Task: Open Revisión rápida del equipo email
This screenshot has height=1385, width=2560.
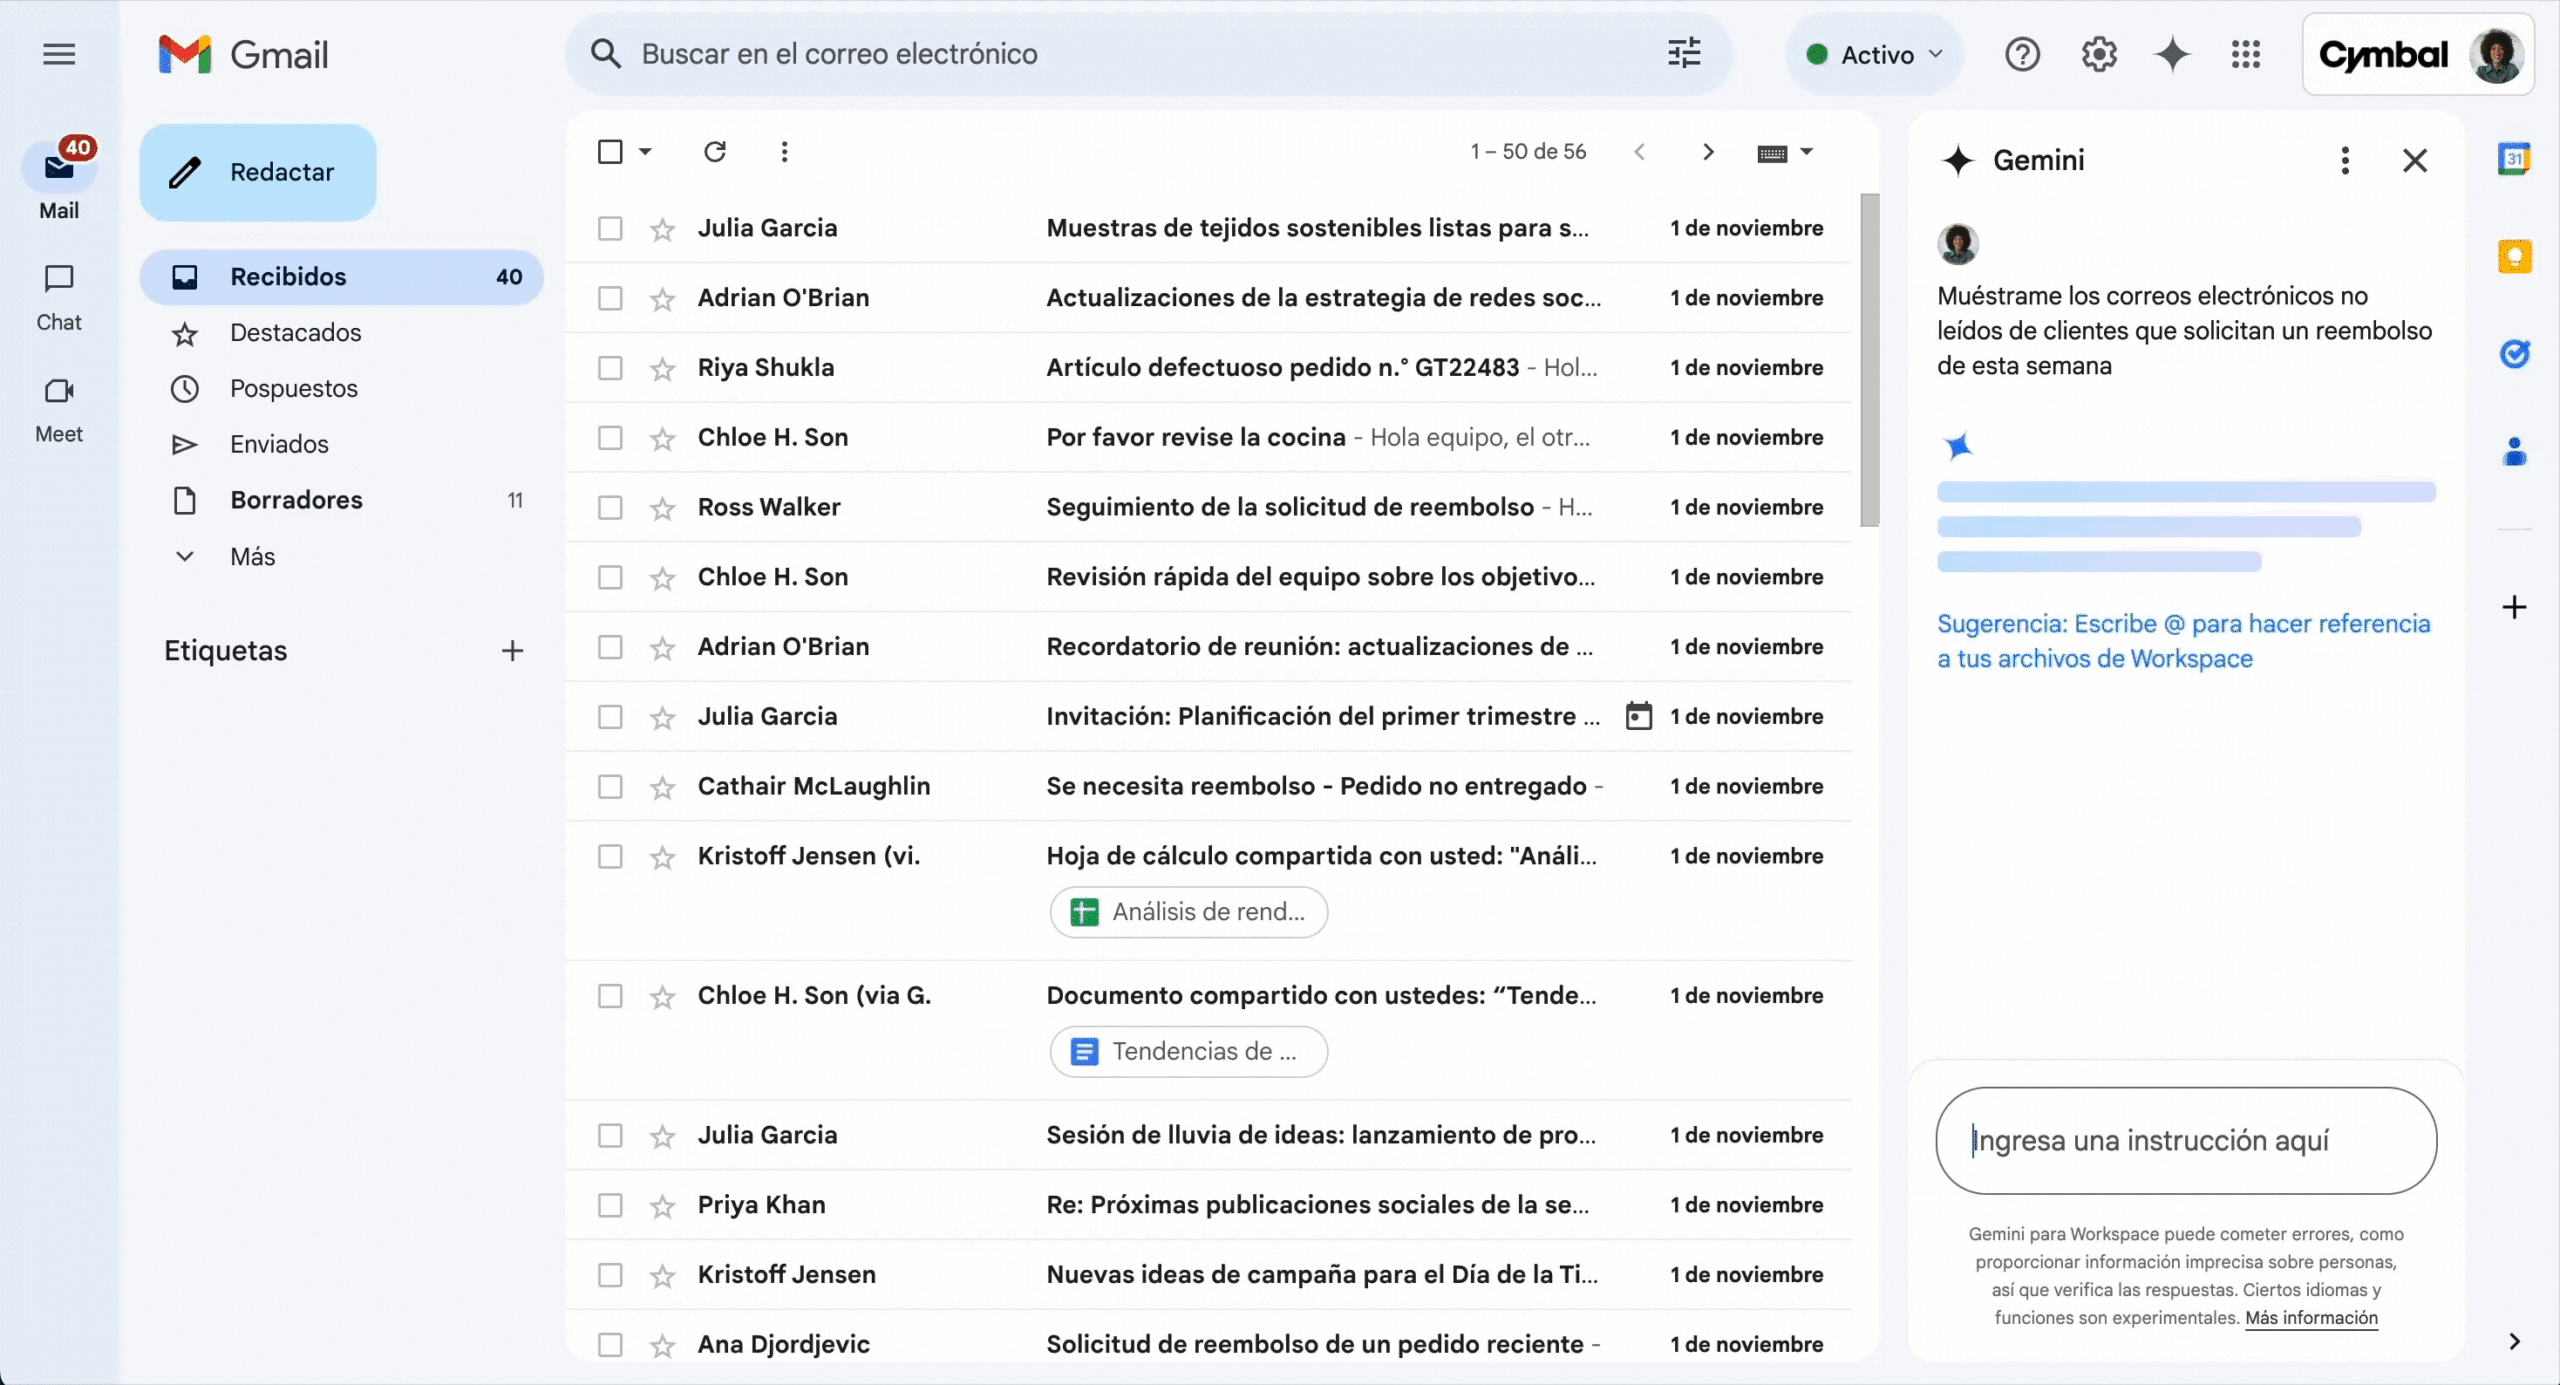Action: click(1209, 577)
